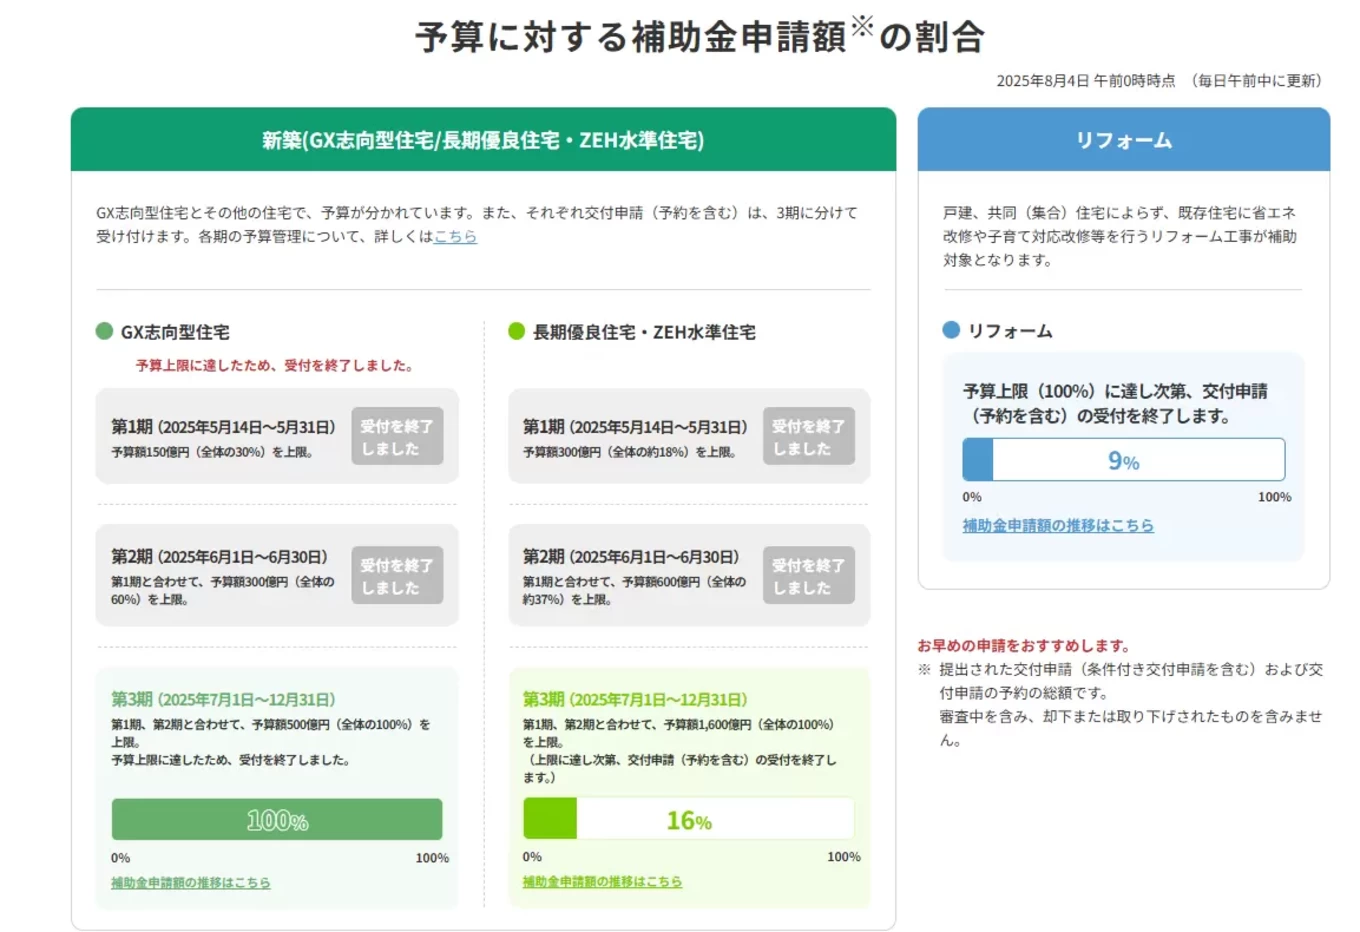Click GX 第1期 (2025年5月14日〜5月31日) text

223,427
